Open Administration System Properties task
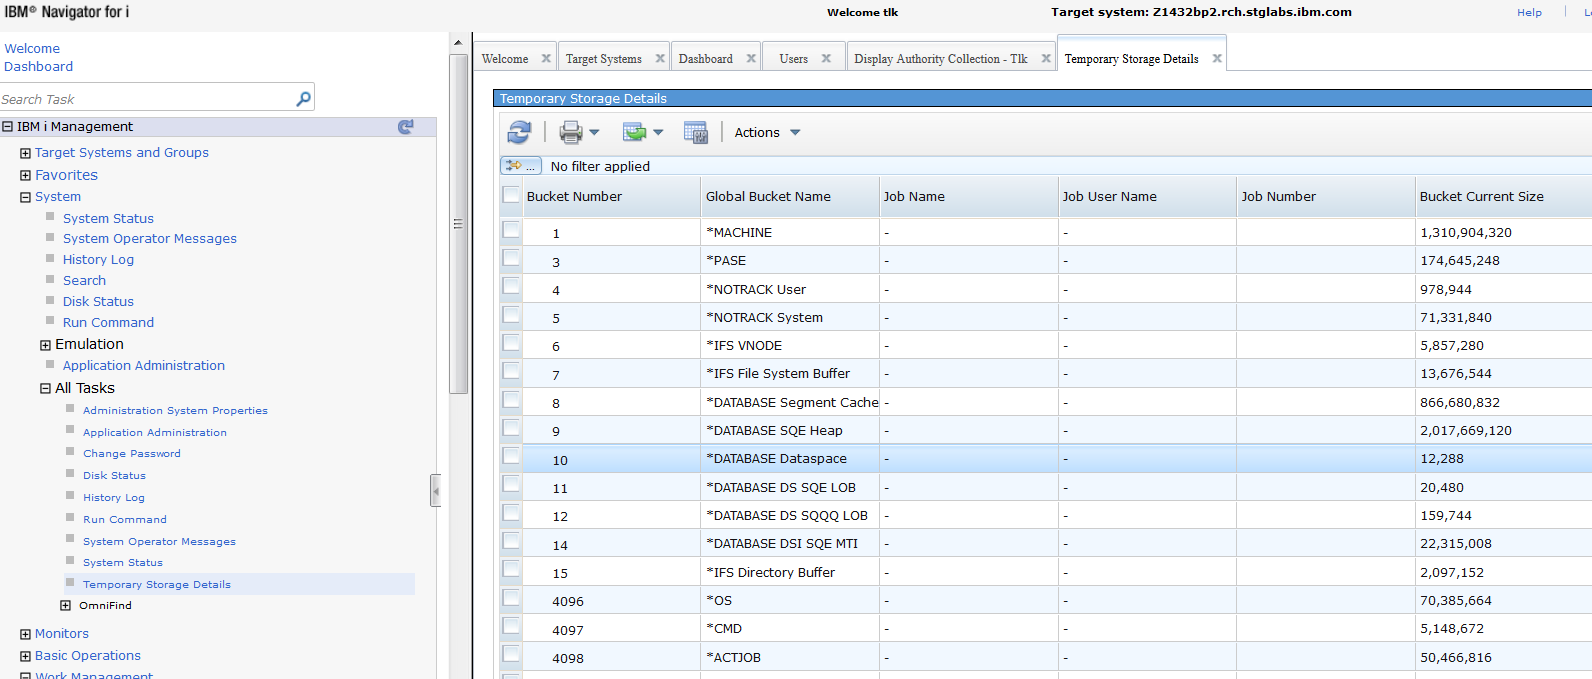This screenshot has height=679, width=1592. pyautogui.click(x=175, y=410)
